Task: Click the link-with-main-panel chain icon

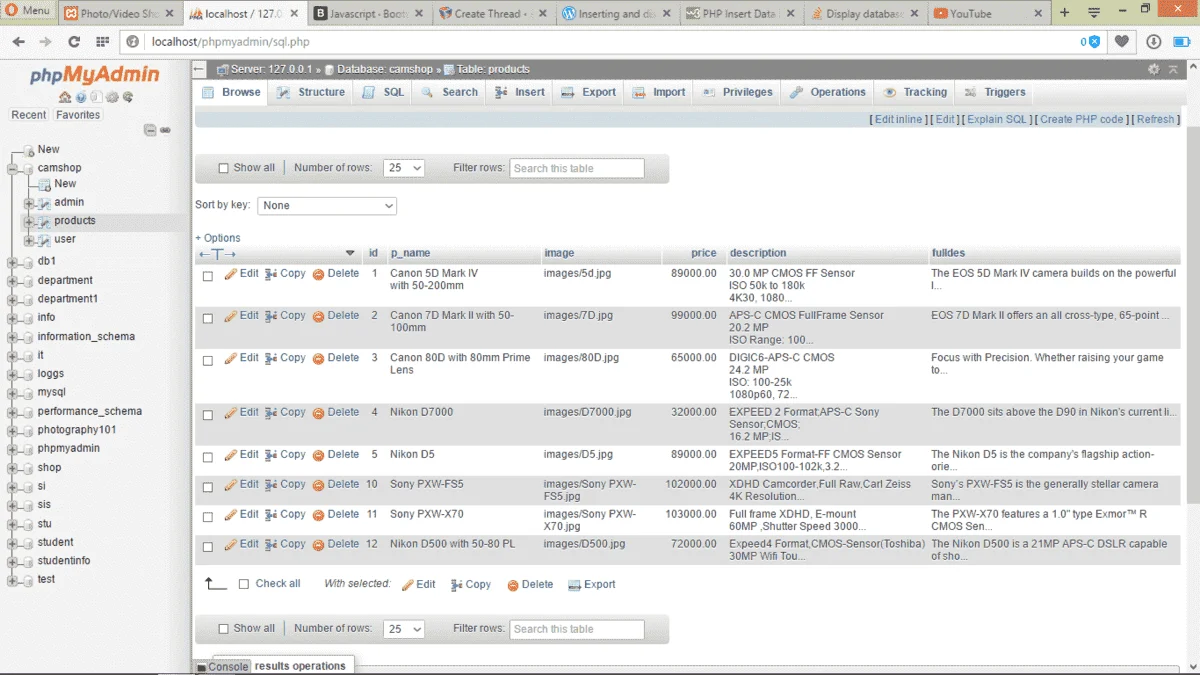Action: point(165,130)
